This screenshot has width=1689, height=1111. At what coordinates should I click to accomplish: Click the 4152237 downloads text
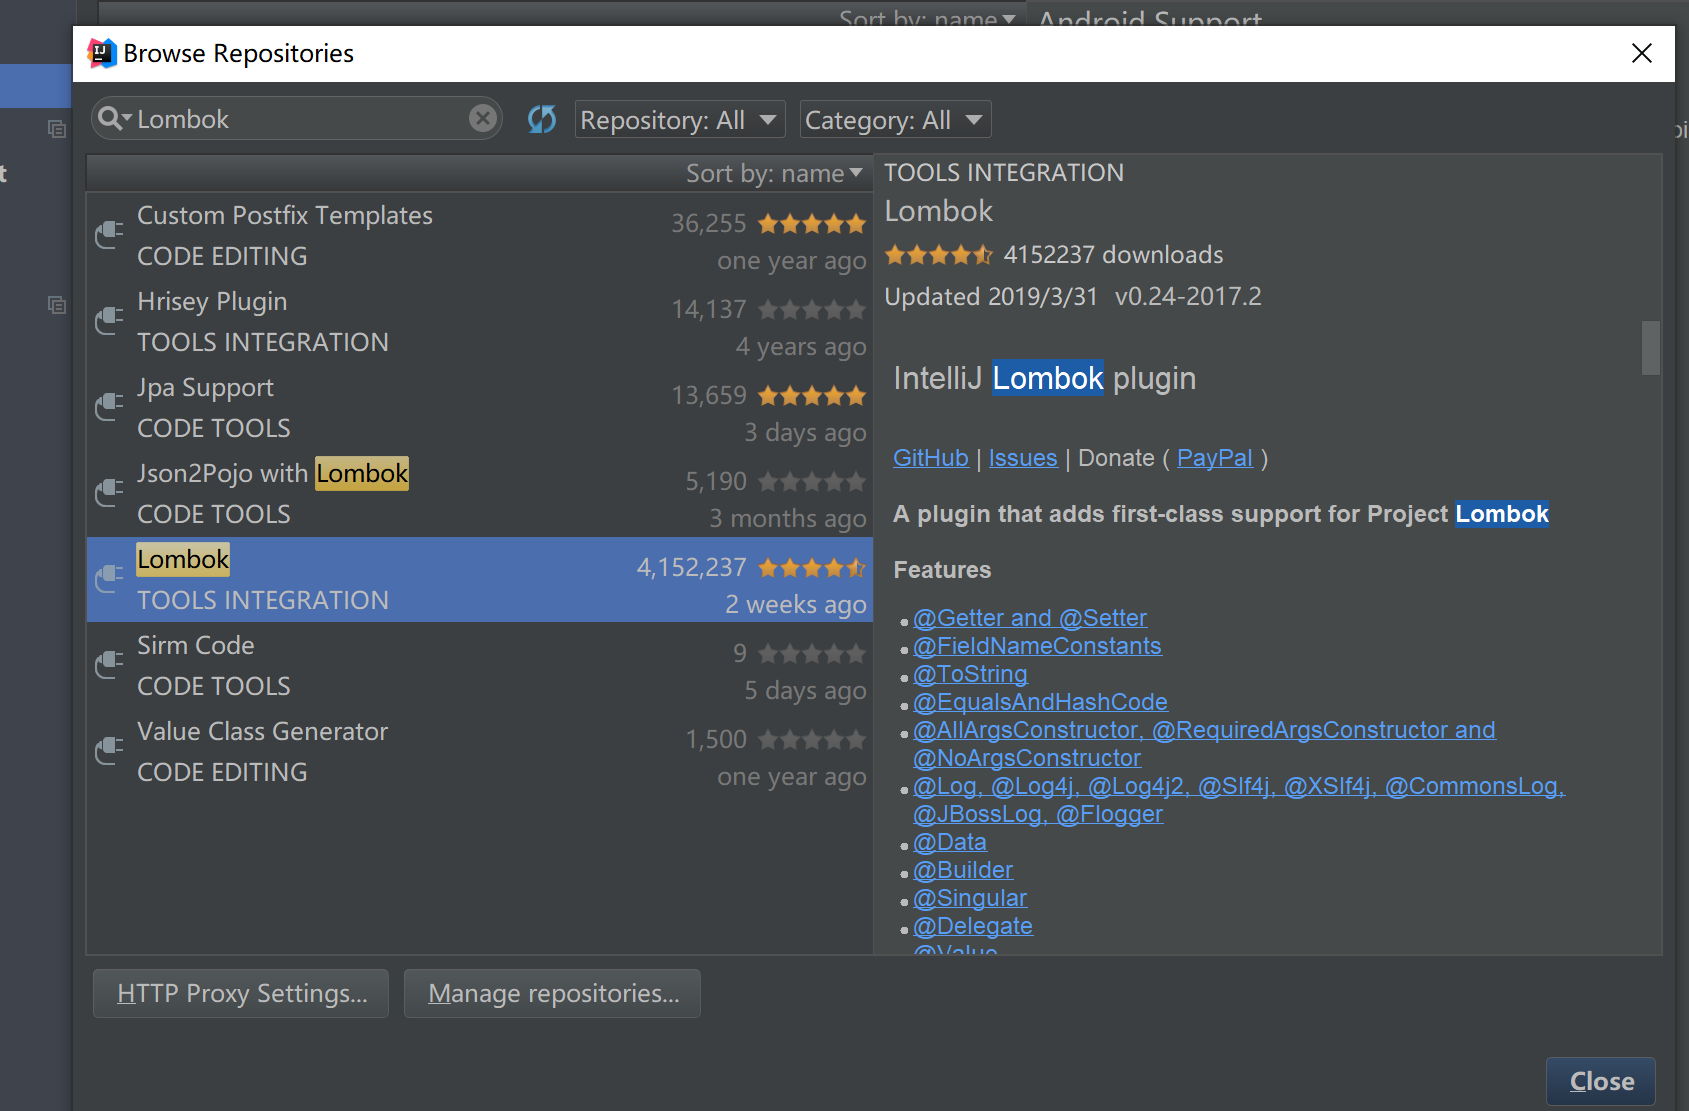click(x=1113, y=255)
